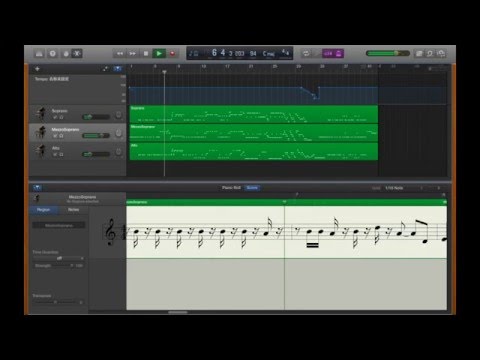The width and height of the screenshot is (480, 360).
Task: Click the red Record button
Action: pyautogui.click(x=172, y=53)
